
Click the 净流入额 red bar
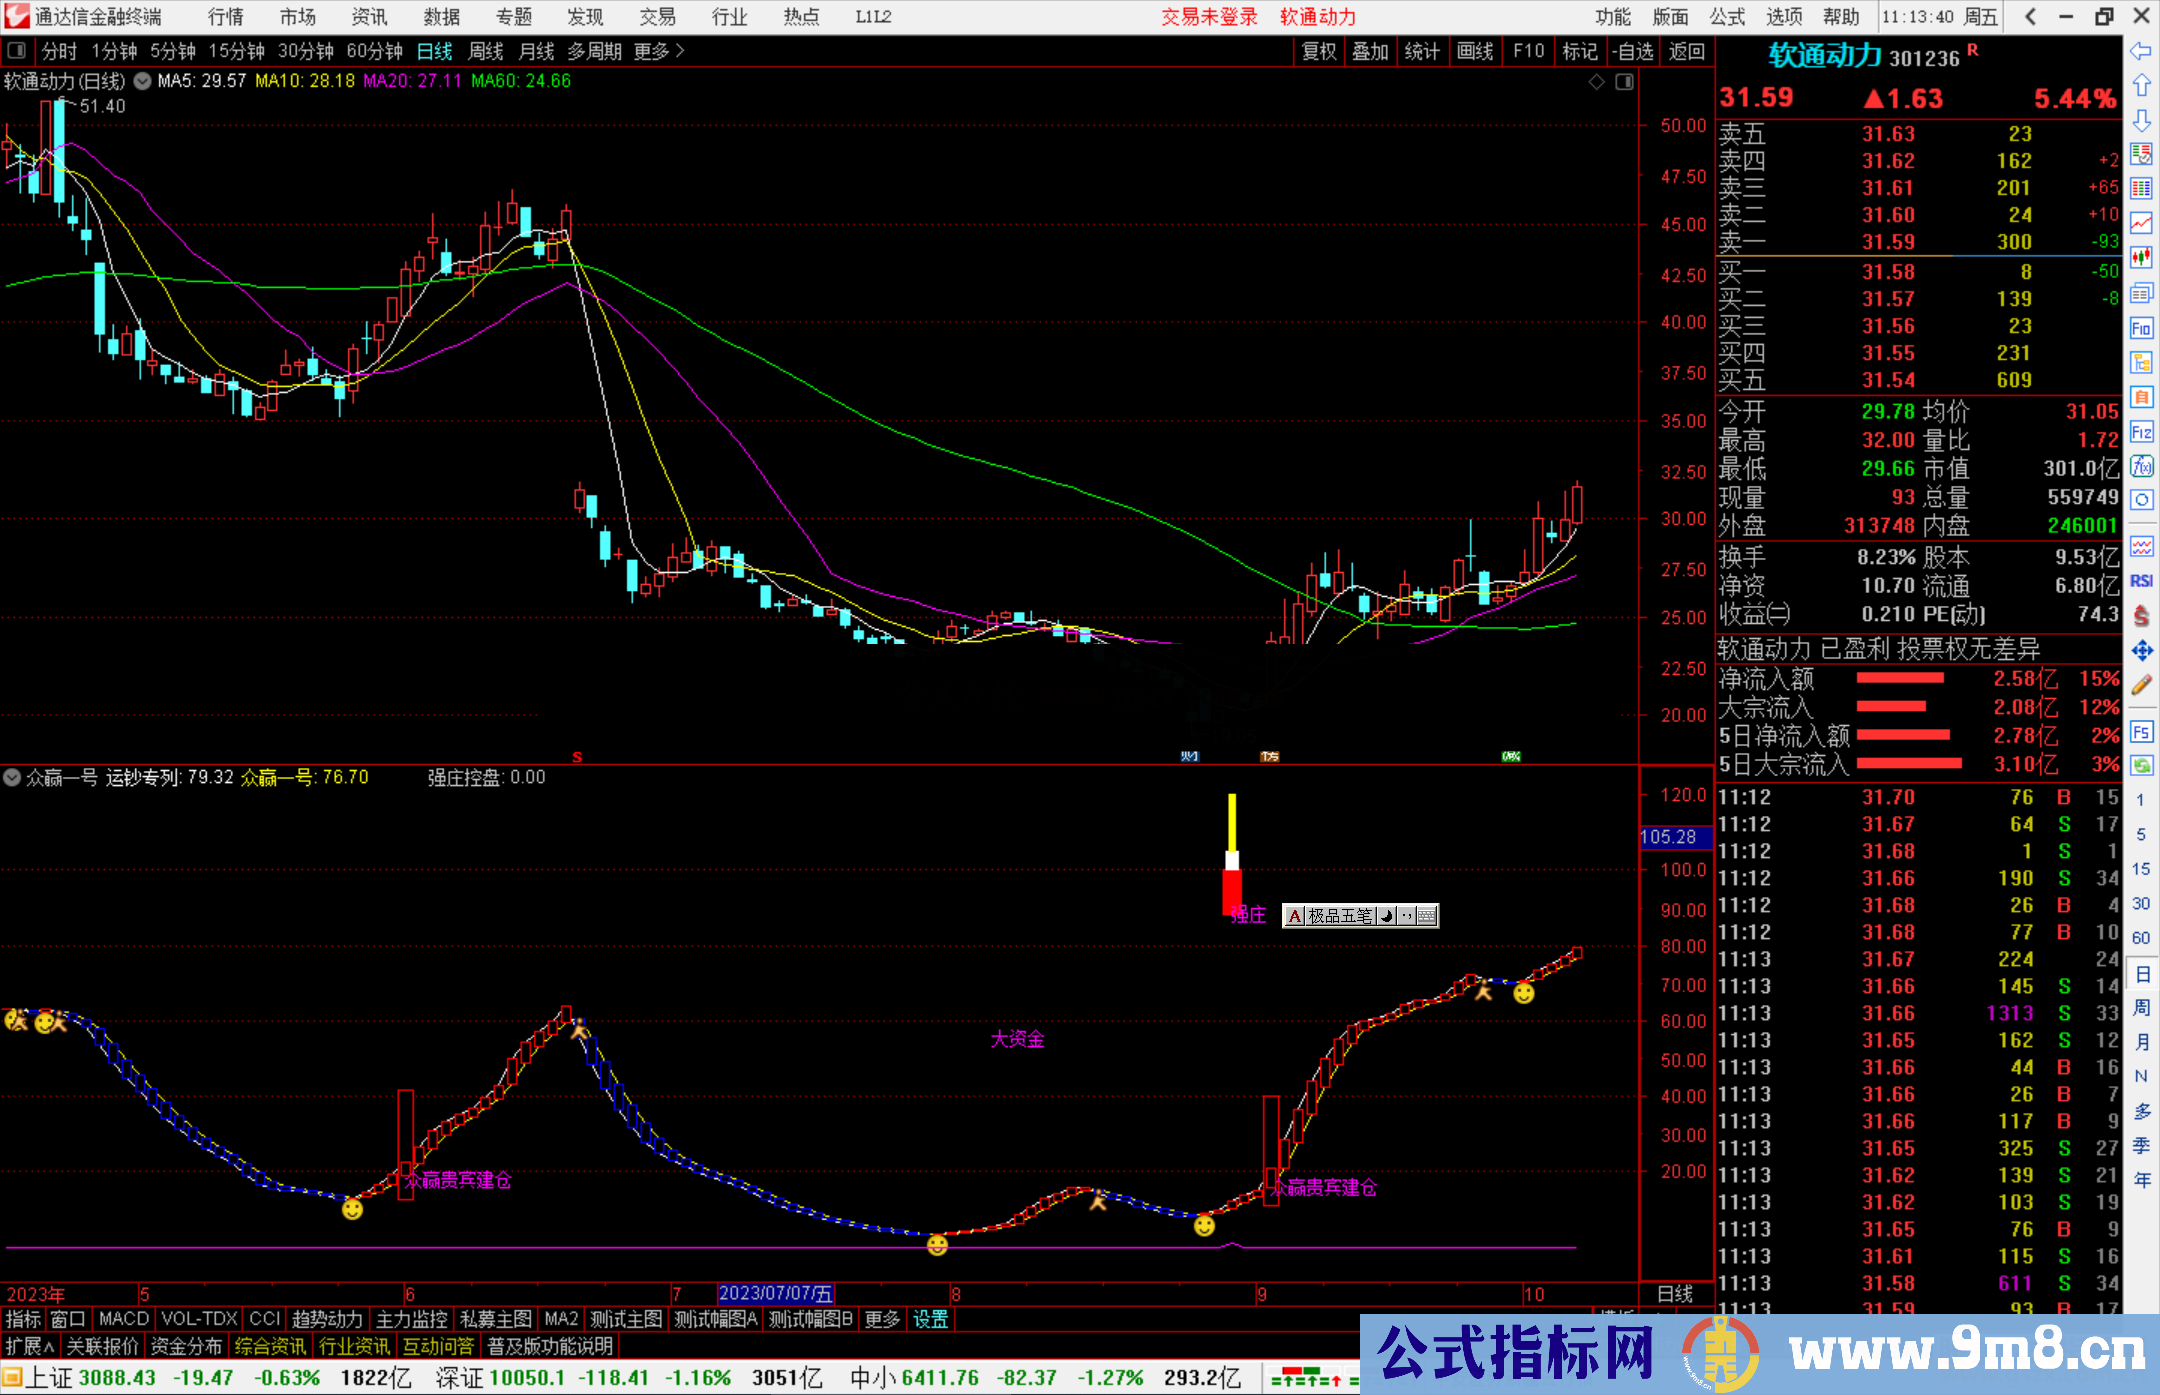(x=1899, y=678)
